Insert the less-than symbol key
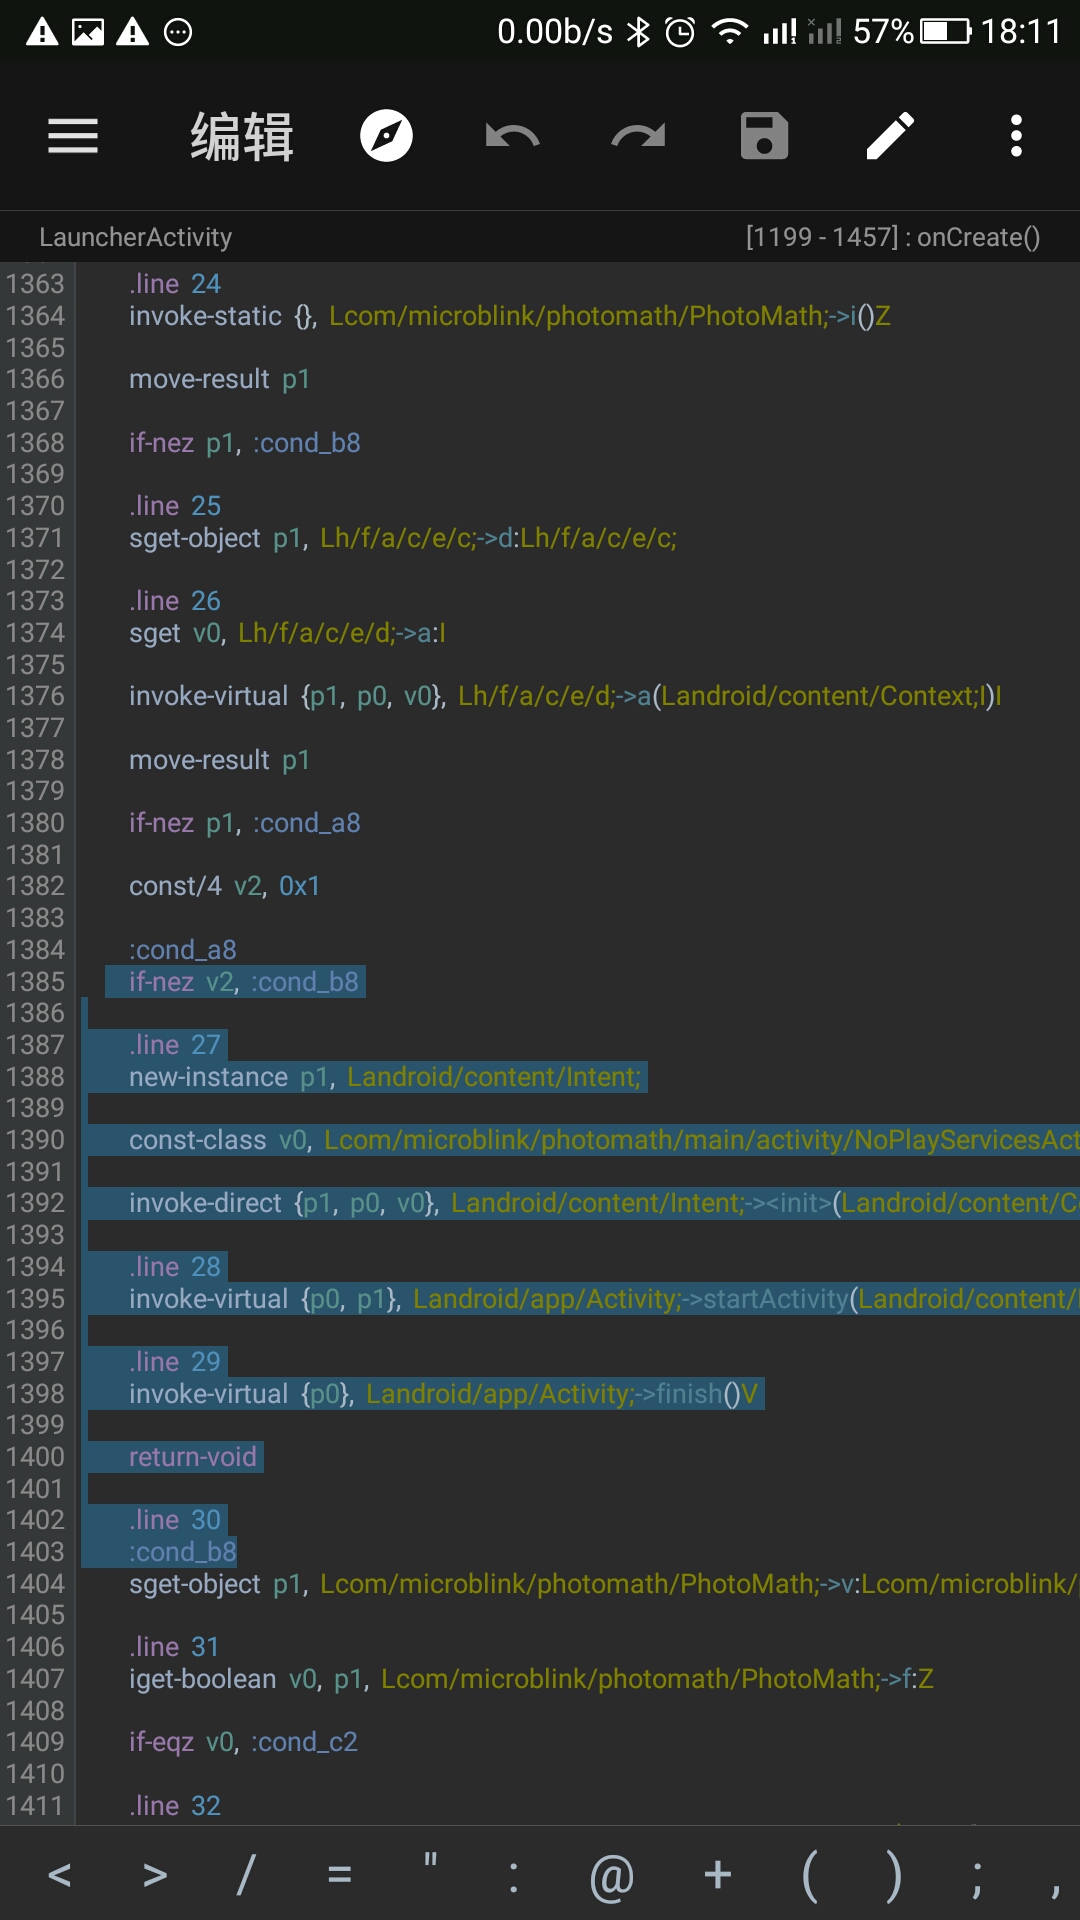1080x1920 pixels. tap(59, 1874)
